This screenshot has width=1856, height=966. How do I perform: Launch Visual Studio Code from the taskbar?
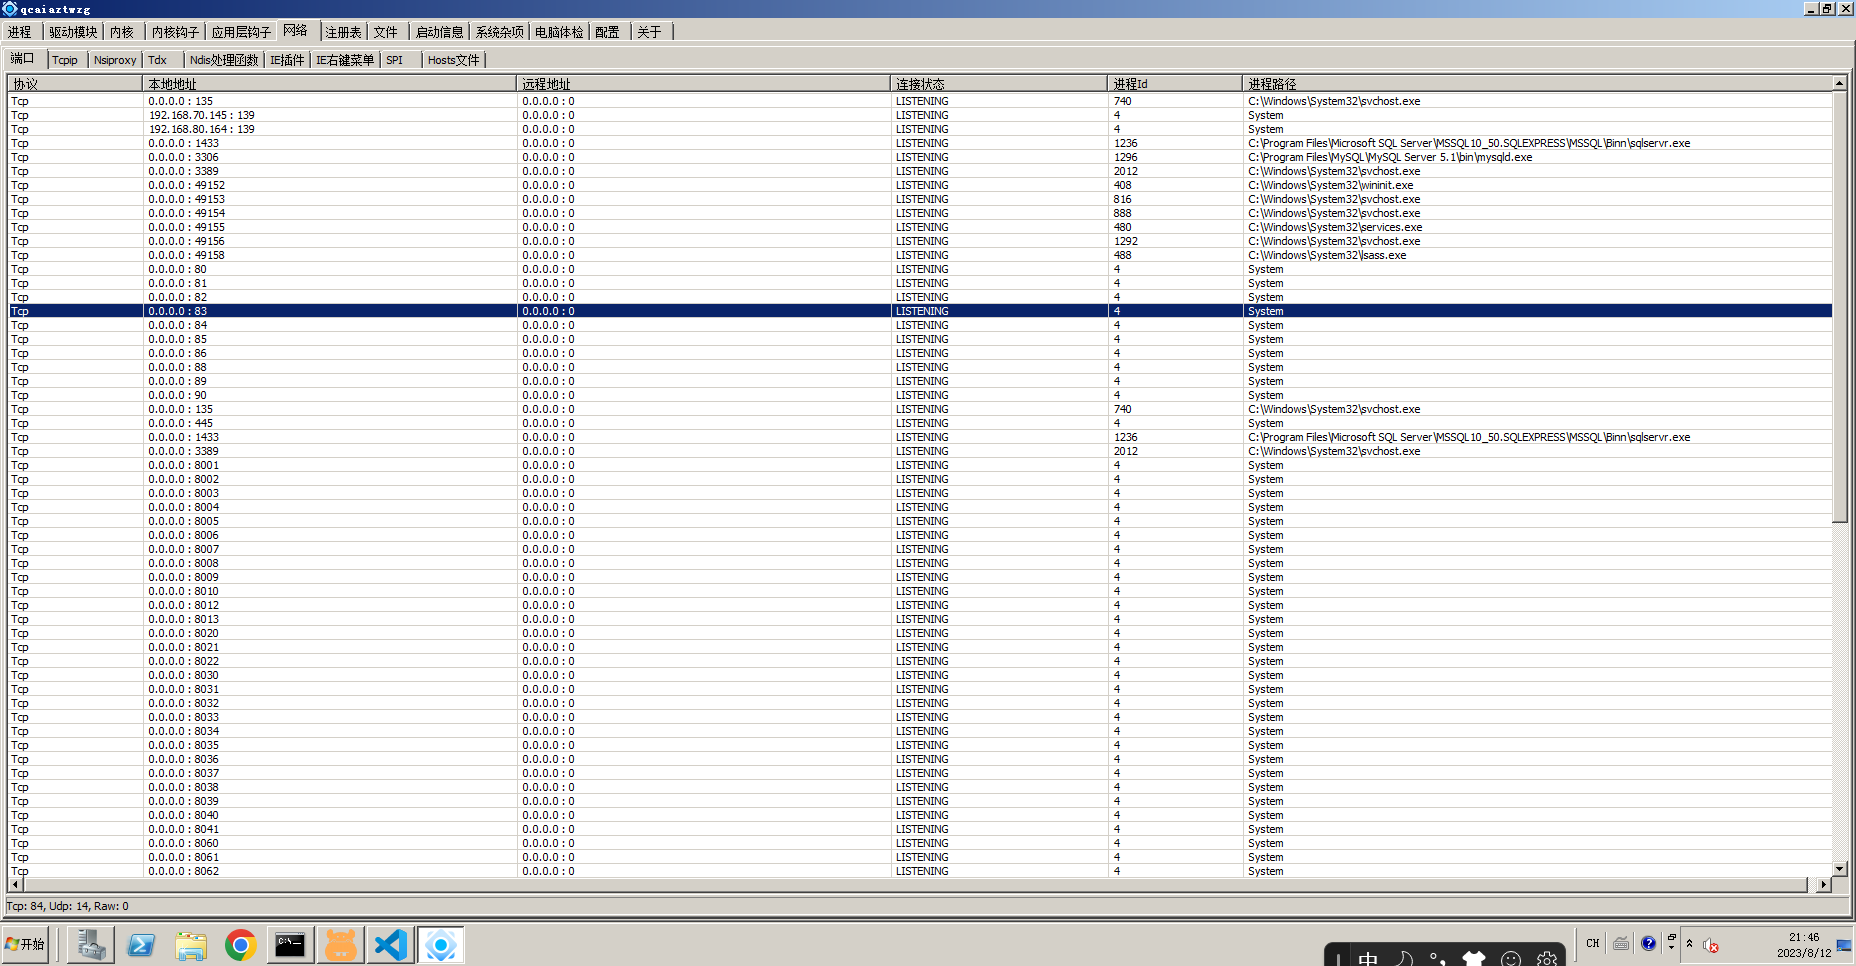click(390, 944)
